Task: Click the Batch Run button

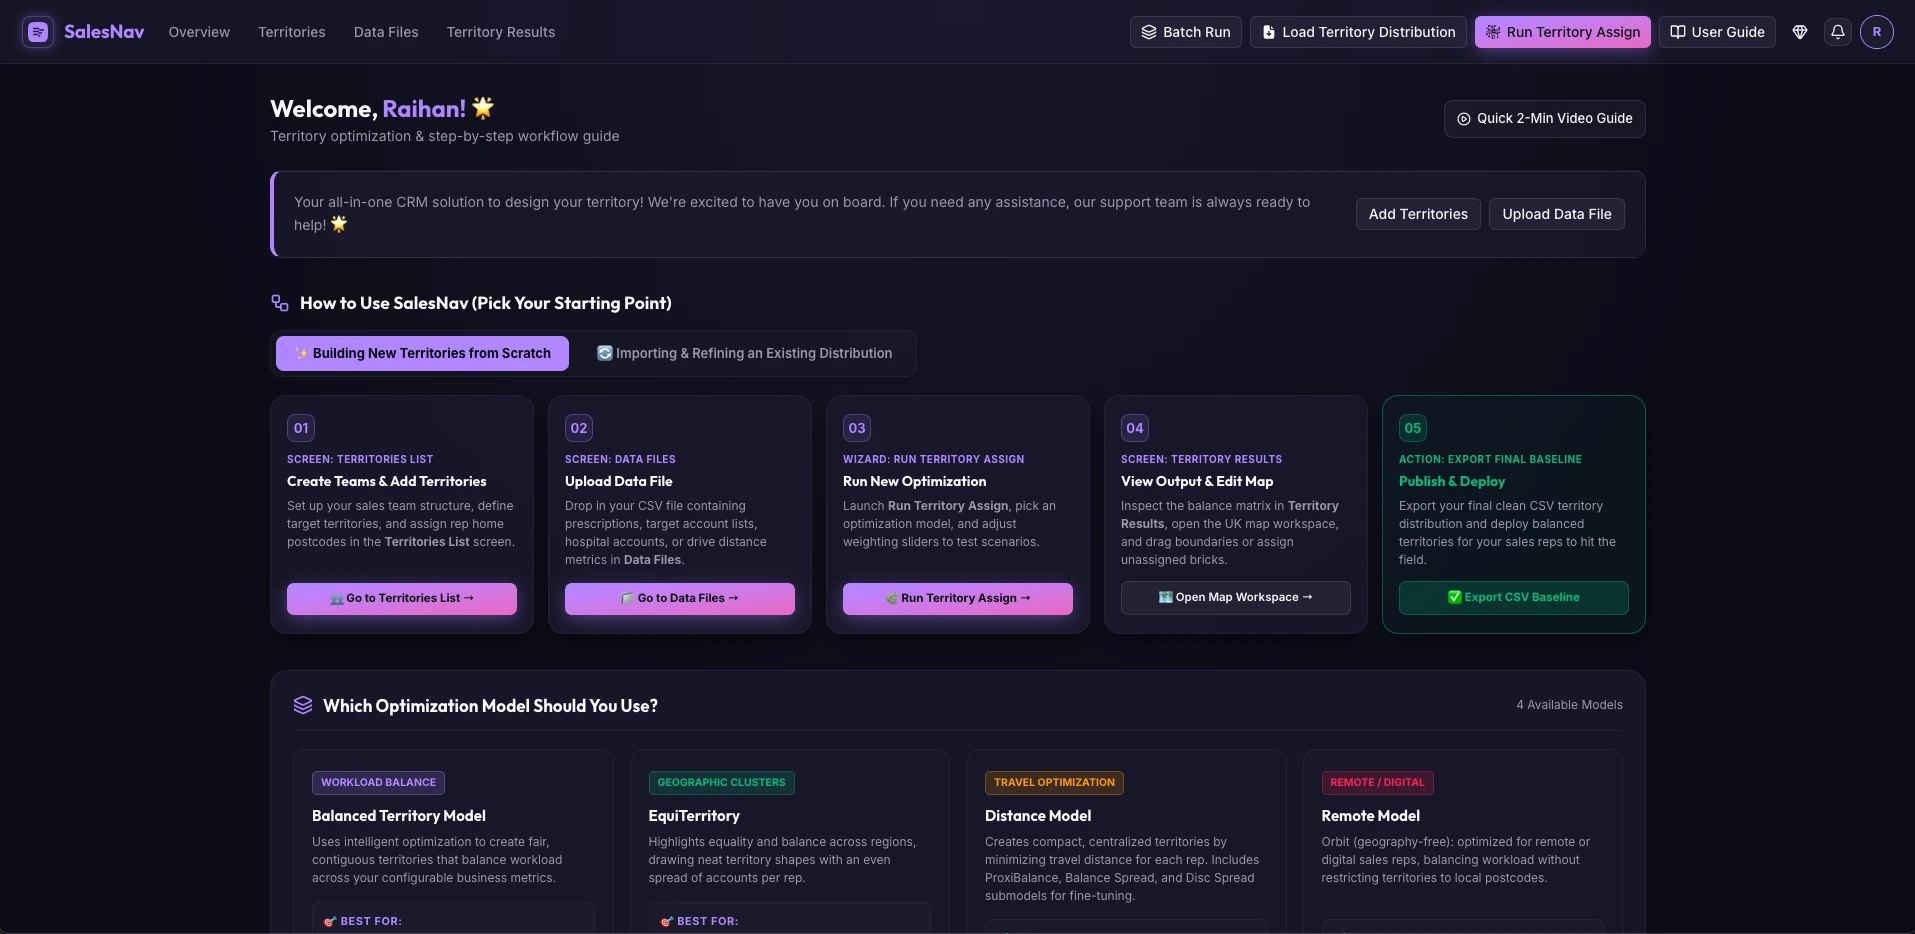Action: pos(1186,32)
